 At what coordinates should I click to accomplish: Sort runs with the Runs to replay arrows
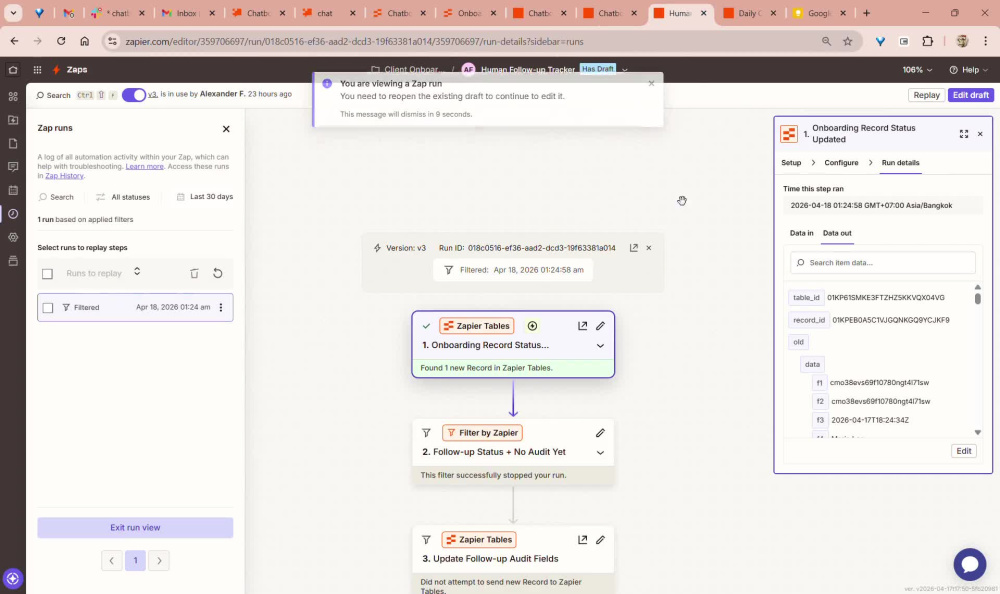pyautogui.click(x=137, y=272)
